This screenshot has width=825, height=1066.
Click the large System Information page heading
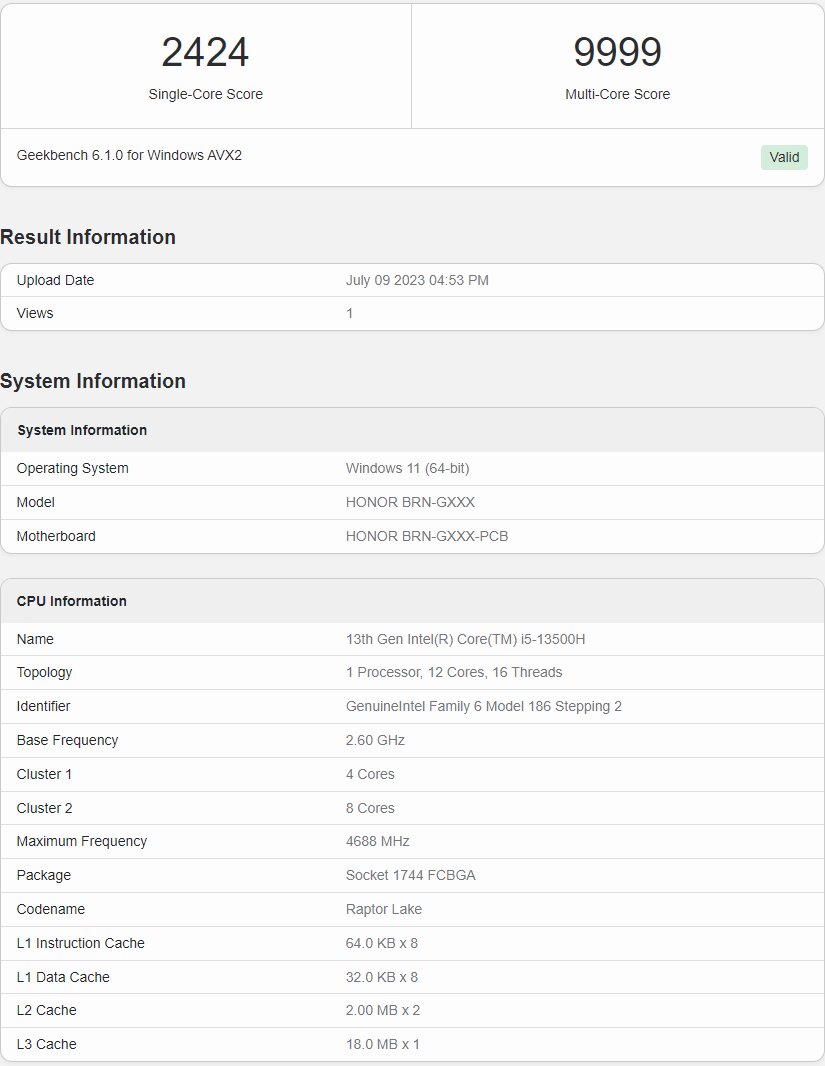(92, 381)
